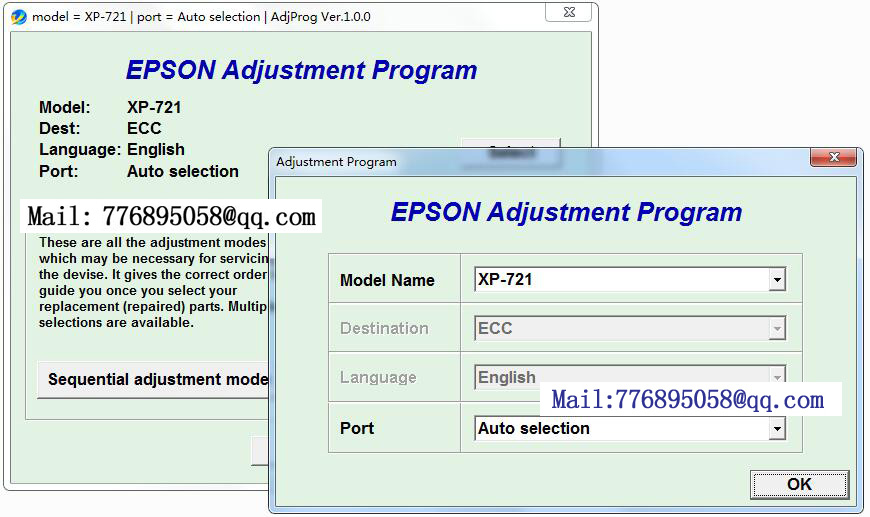Click the main window's 'Auto selection' port value

click(183, 171)
